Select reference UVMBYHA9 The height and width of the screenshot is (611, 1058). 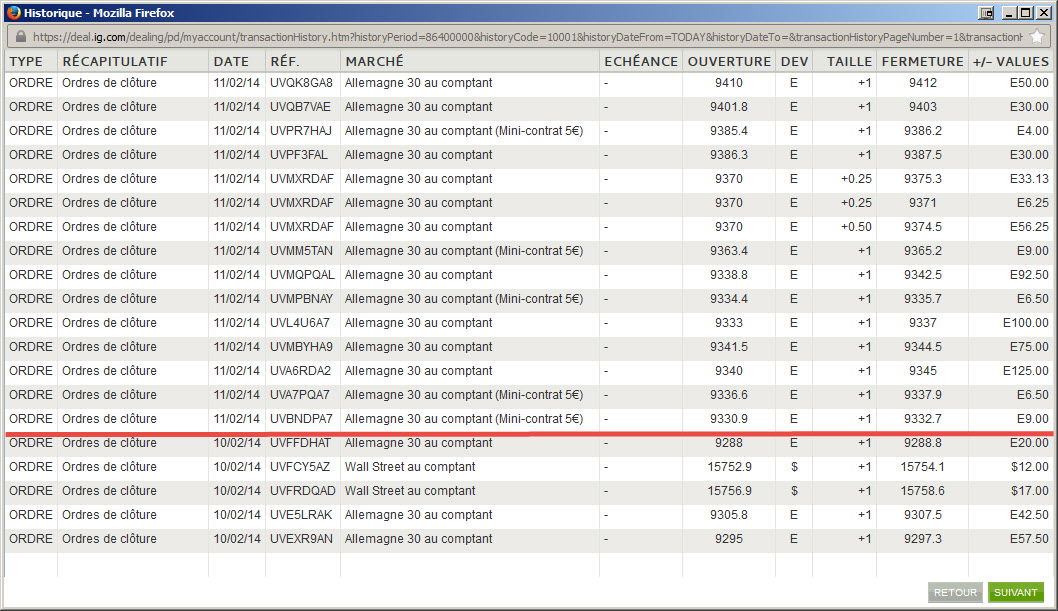302,347
